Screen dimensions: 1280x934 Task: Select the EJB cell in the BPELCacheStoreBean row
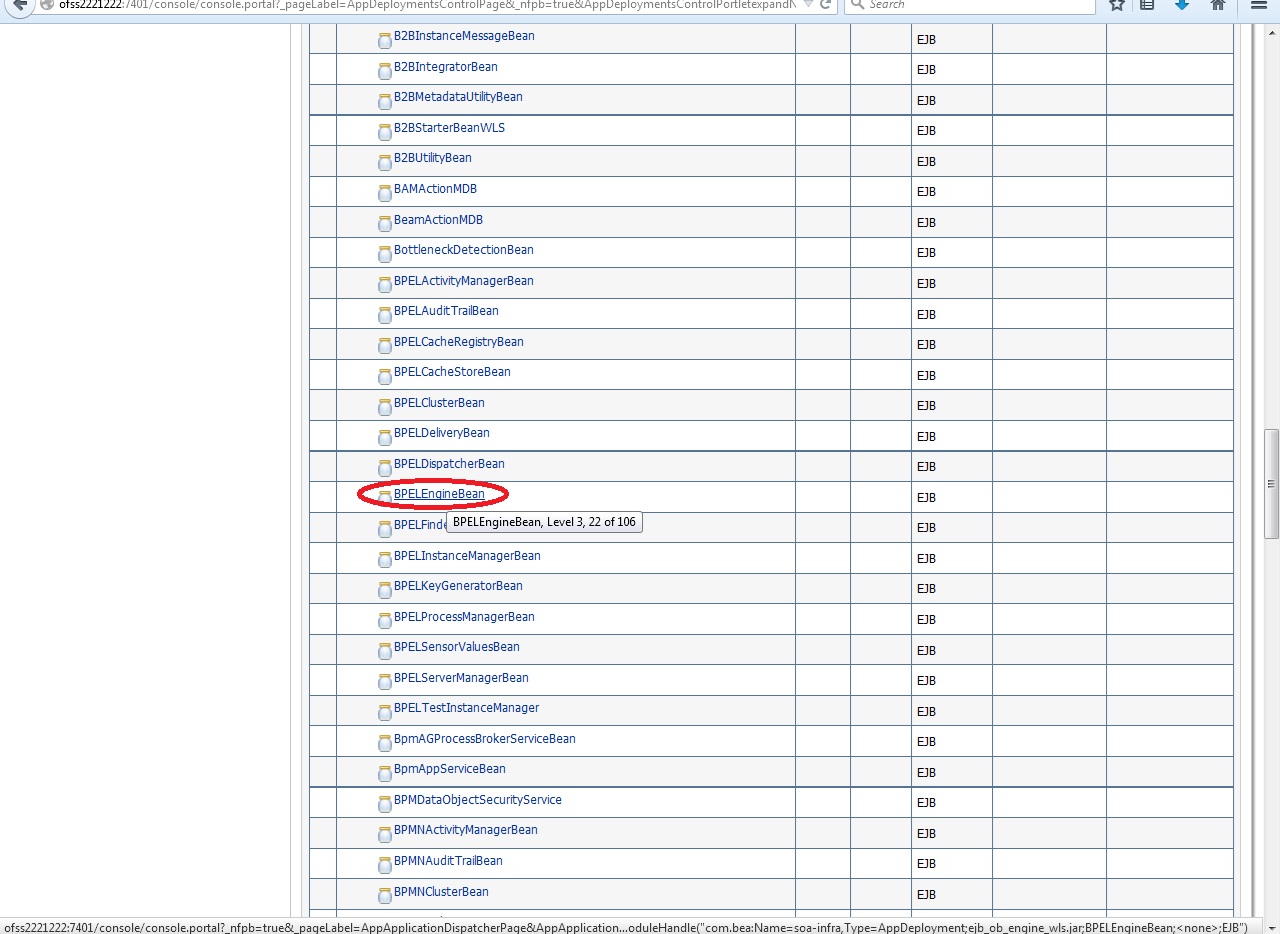click(x=951, y=375)
